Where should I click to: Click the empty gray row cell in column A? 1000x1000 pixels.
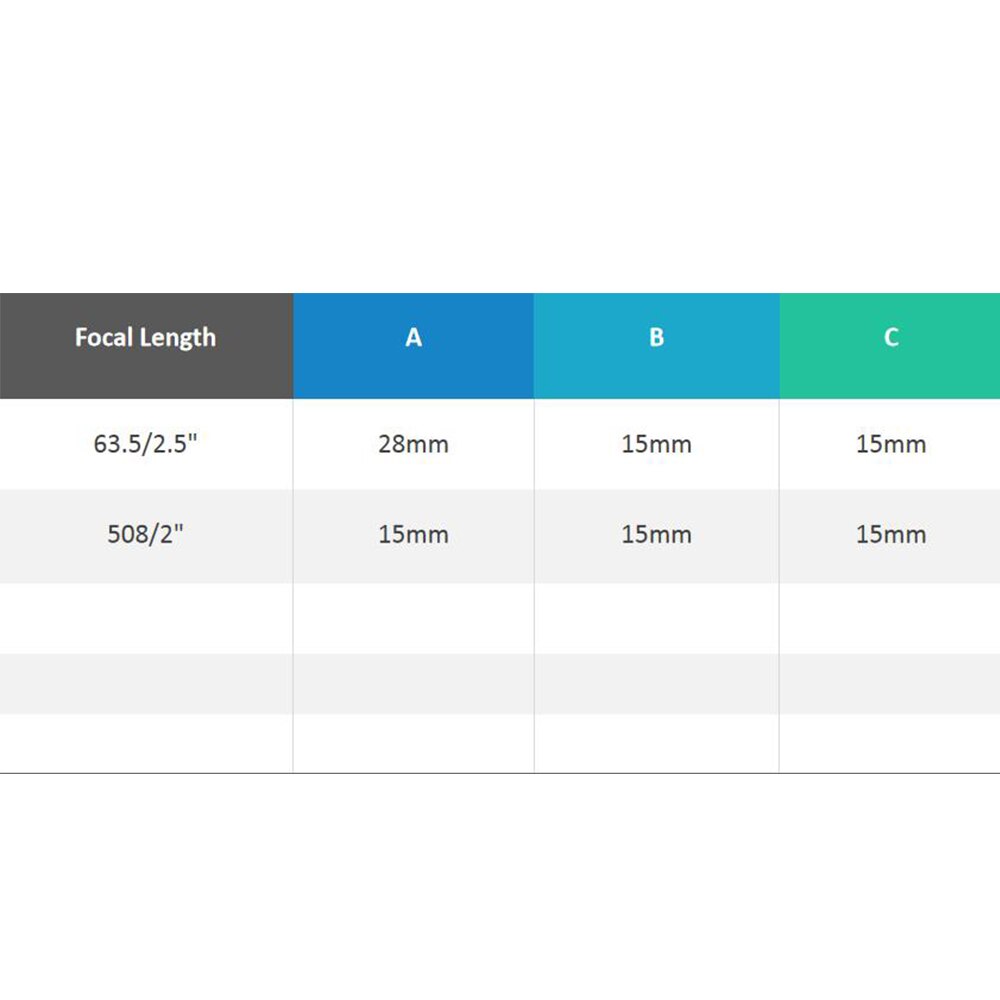413,684
